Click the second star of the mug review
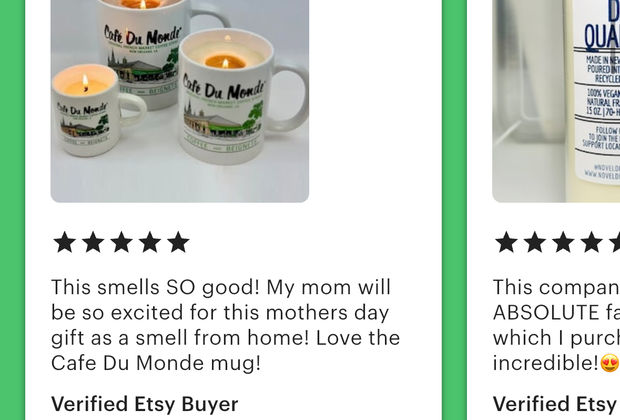Viewport: 620px width, 420px height. point(93,242)
